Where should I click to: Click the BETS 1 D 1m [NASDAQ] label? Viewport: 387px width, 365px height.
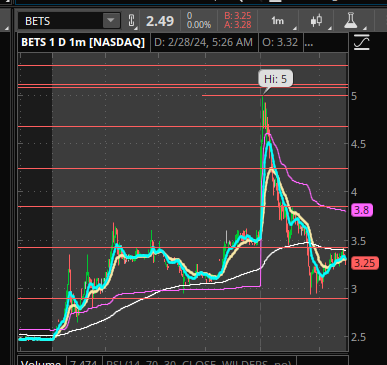[x=83, y=42]
